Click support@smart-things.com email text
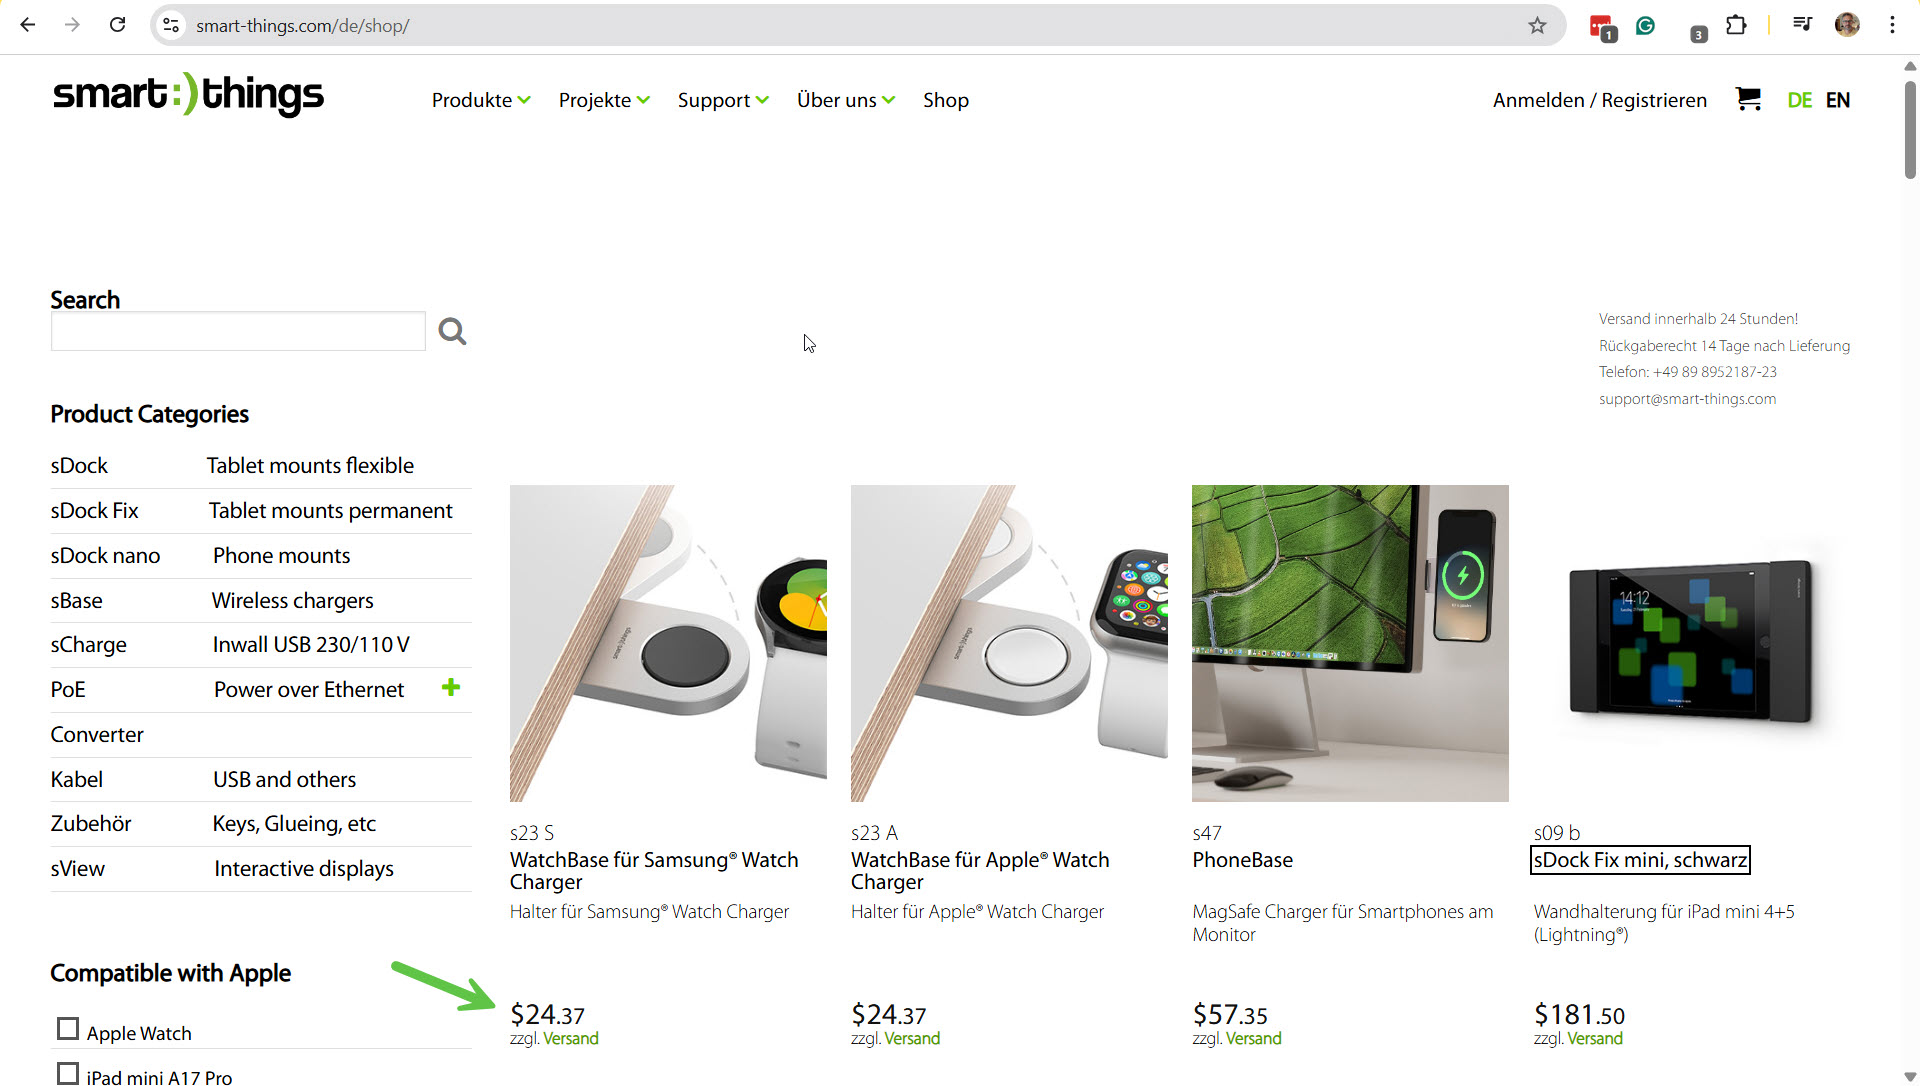Viewport: 1920px width, 1086px height. point(1687,398)
